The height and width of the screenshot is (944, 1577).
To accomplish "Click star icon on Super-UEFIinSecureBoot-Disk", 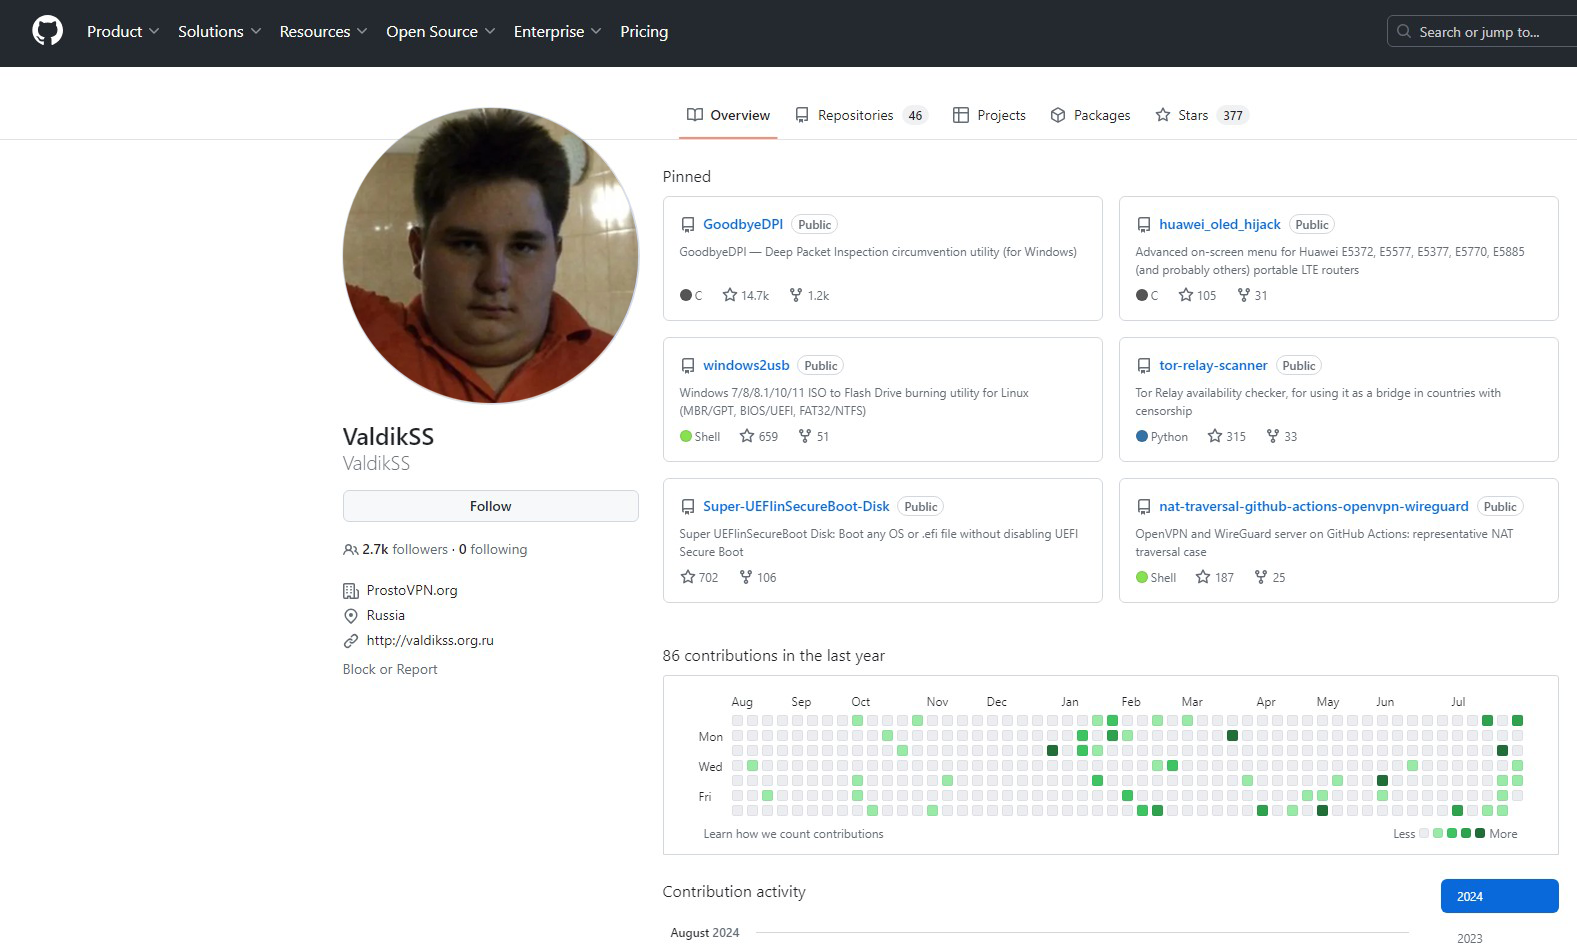I will coord(688,577).
